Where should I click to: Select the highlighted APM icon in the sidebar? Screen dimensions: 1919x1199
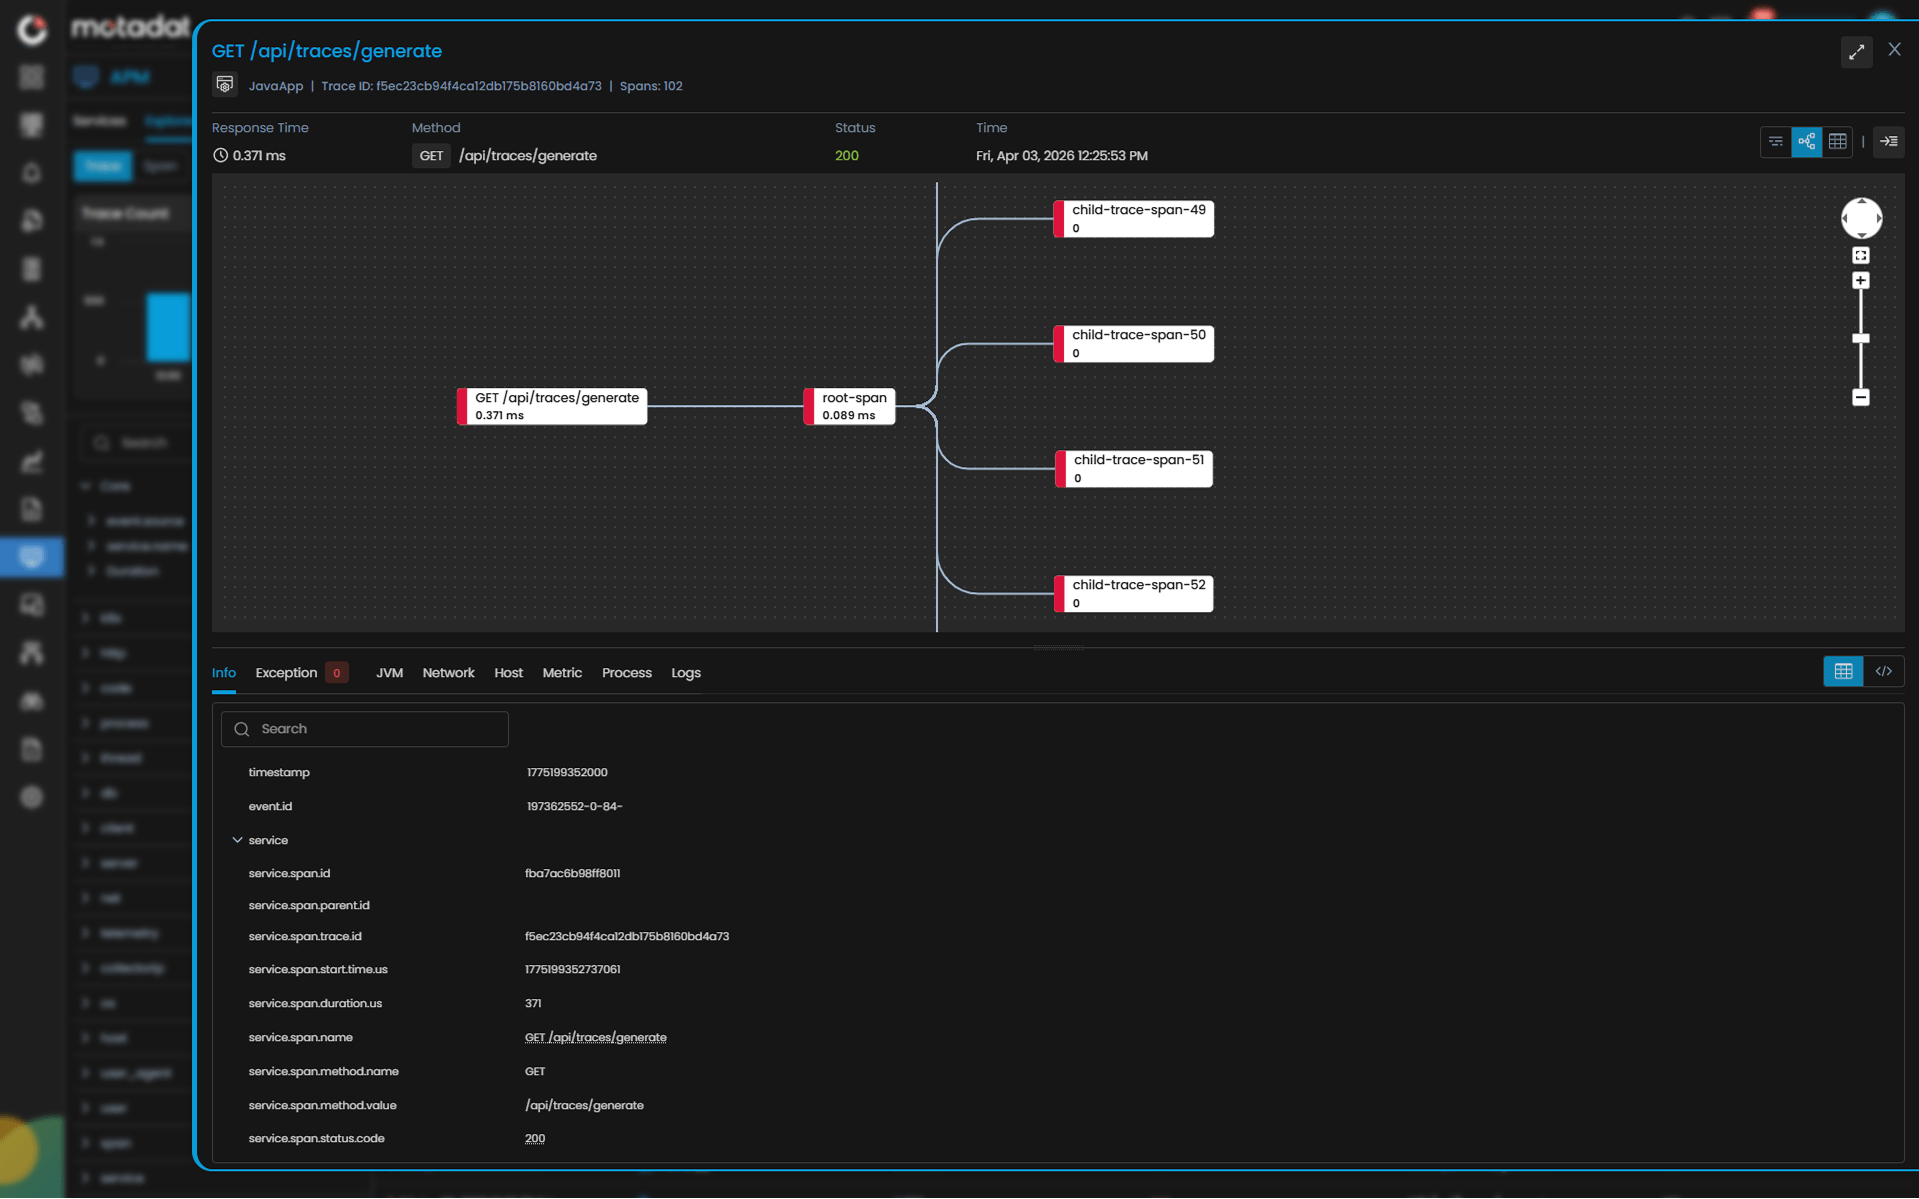[x=33, y=557]
